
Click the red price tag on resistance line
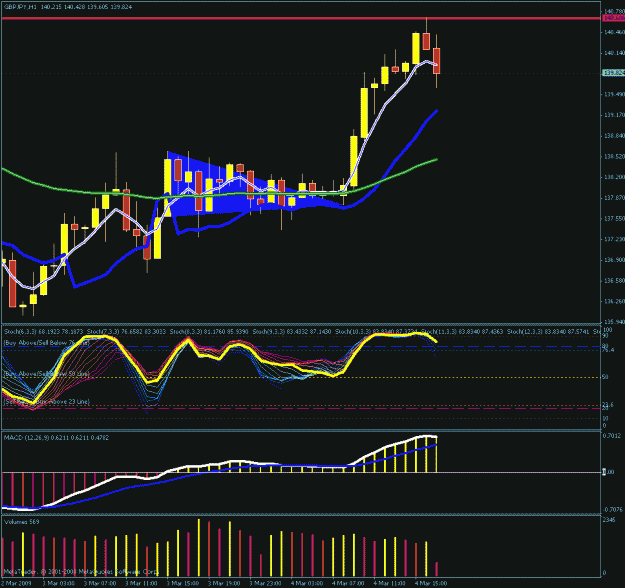coord(614,18)
